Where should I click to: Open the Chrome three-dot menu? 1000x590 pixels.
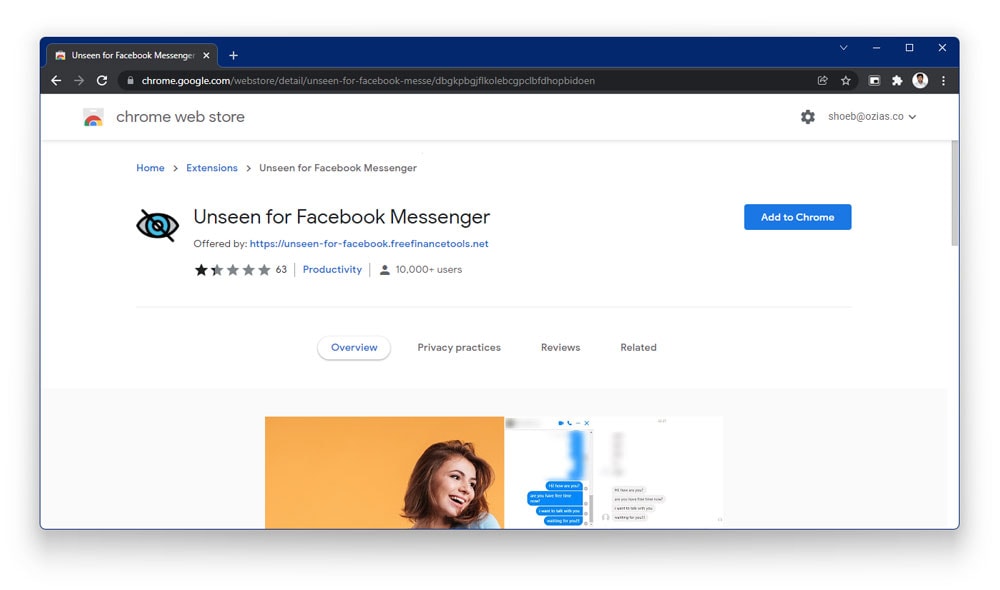pos(943,80)
